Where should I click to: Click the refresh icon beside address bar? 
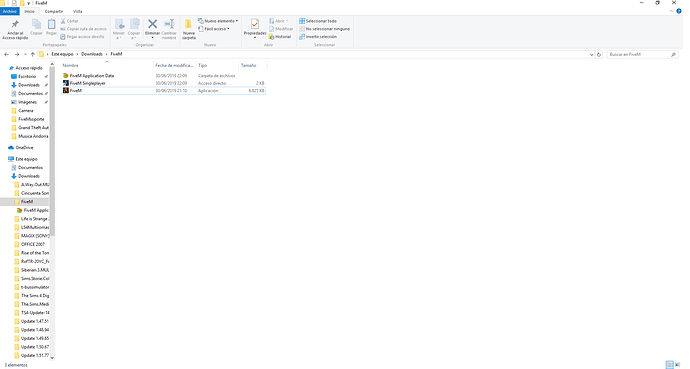599,55
